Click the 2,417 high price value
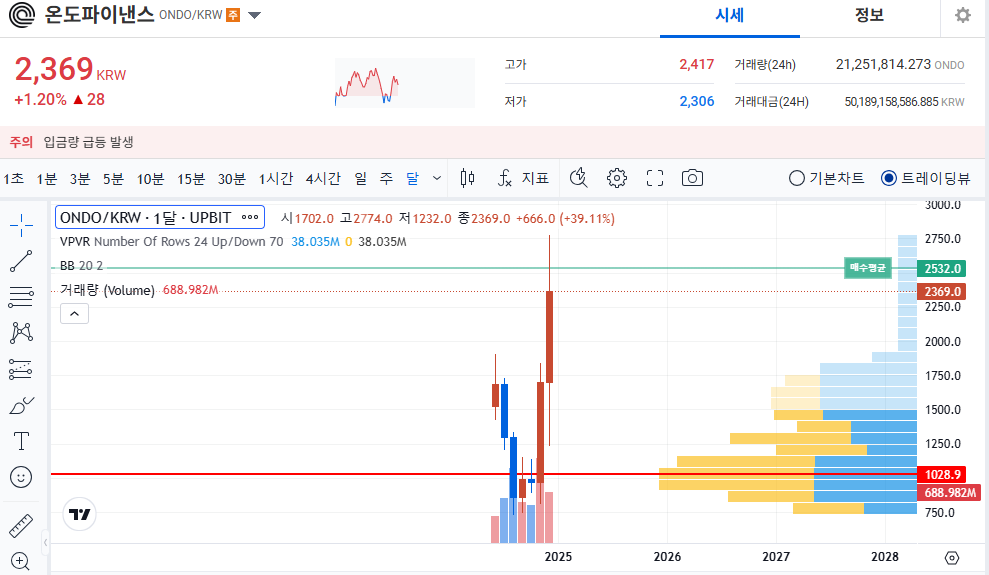This screenshot has height=575, width=989. tap(696, 64)
